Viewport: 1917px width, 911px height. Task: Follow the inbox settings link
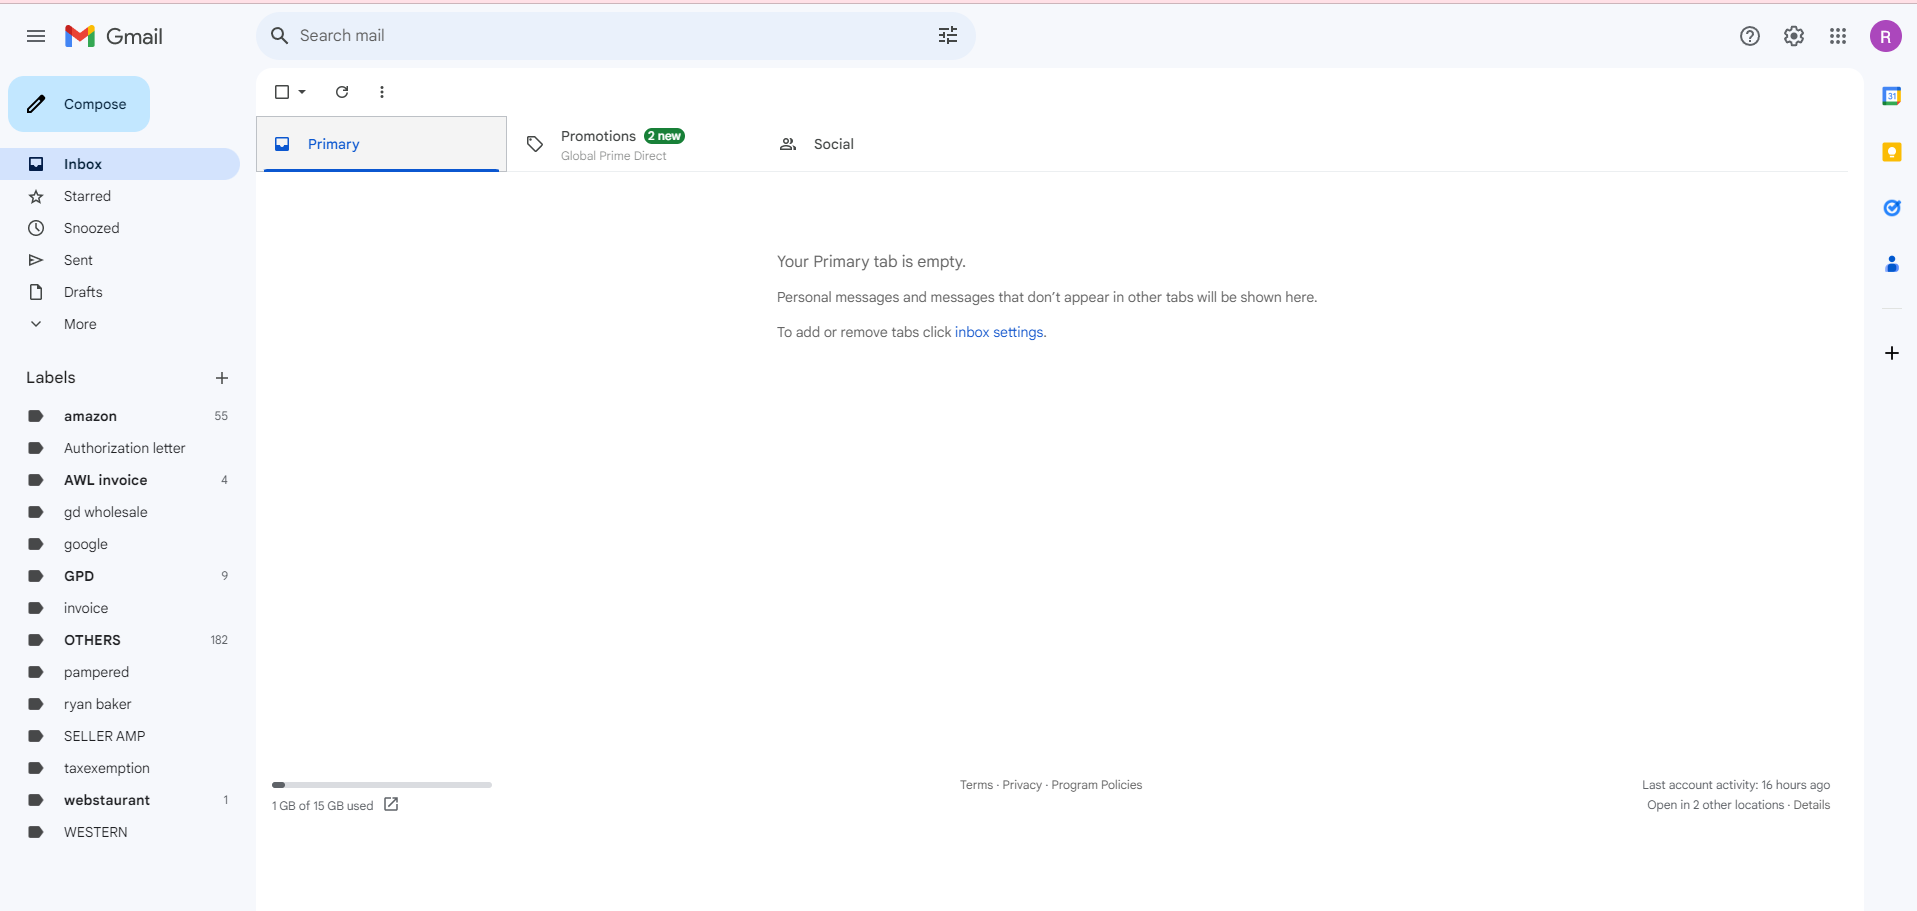(x=999, y=332)
